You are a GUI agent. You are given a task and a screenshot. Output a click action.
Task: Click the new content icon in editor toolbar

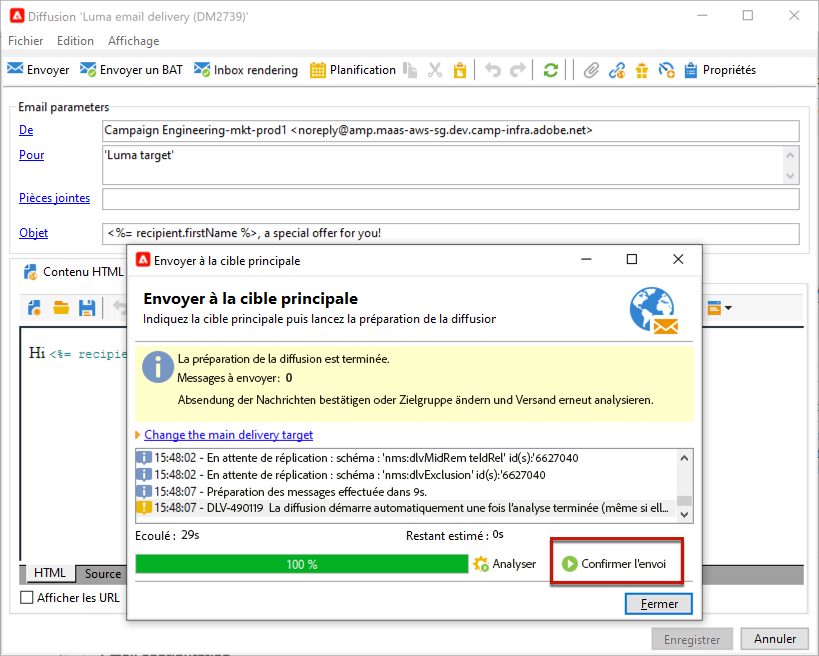[x=34, y=308]
